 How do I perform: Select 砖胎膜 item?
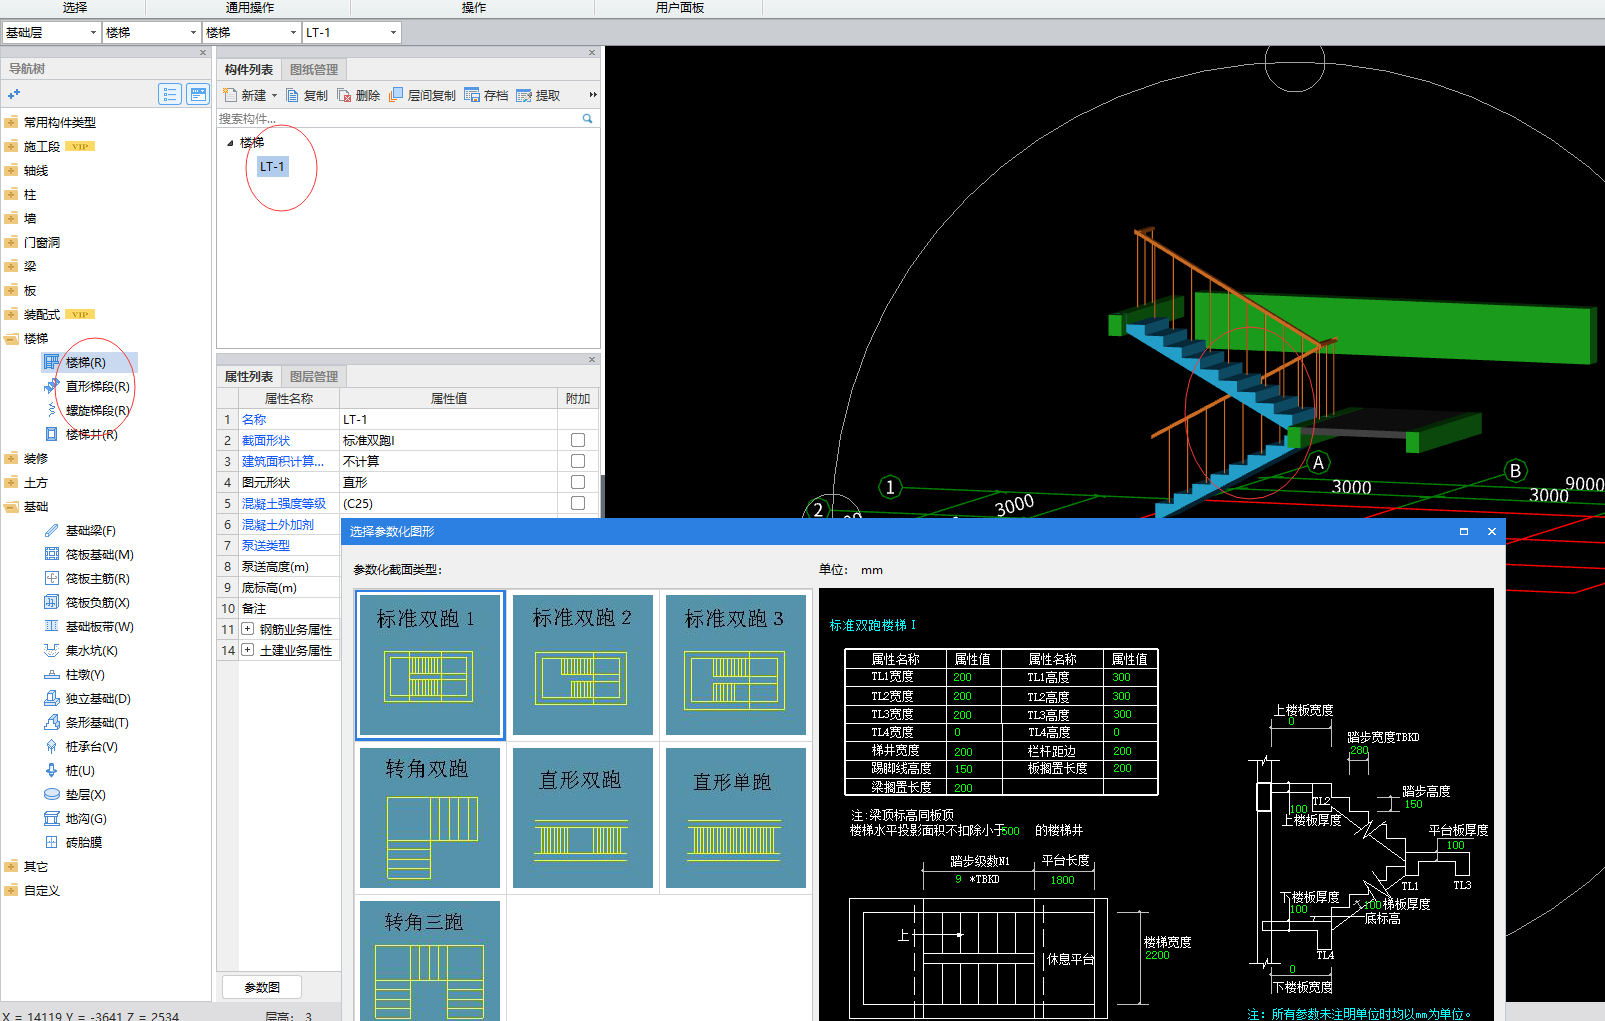[84, 842]
